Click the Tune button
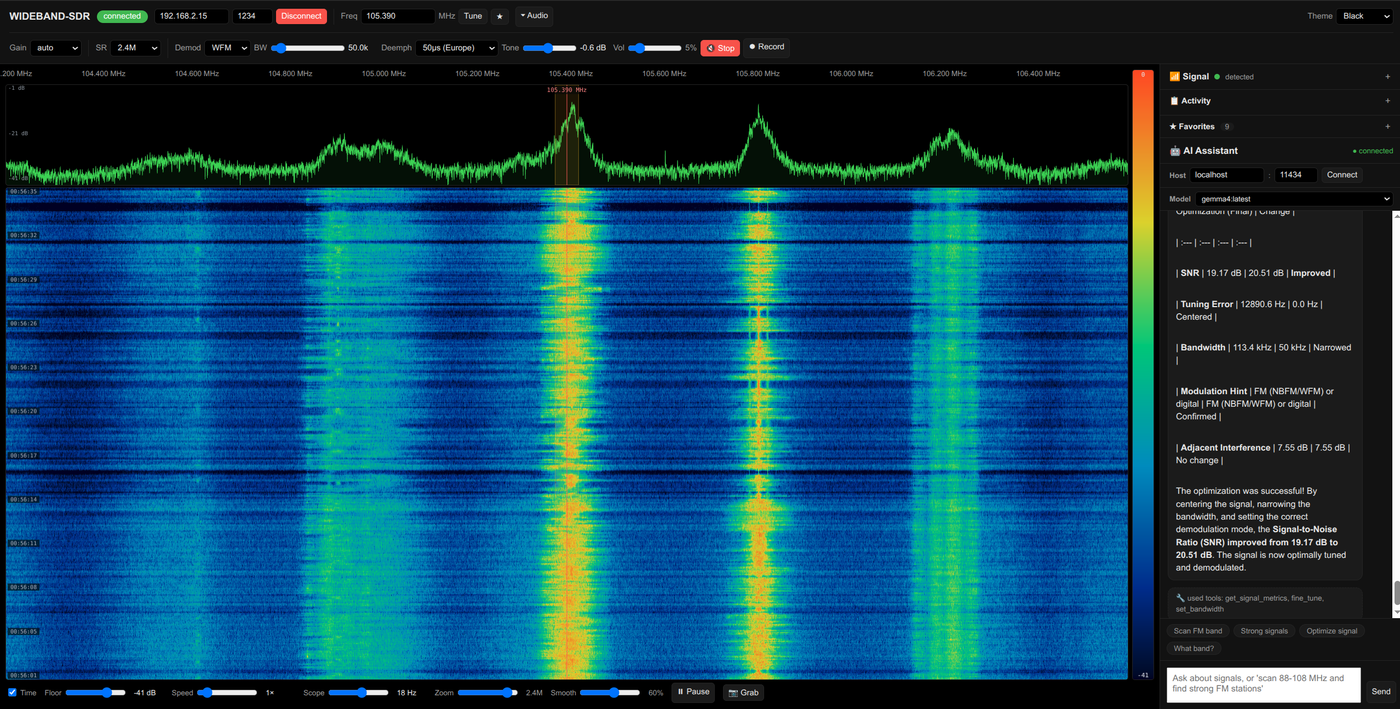 click(473, 16)
